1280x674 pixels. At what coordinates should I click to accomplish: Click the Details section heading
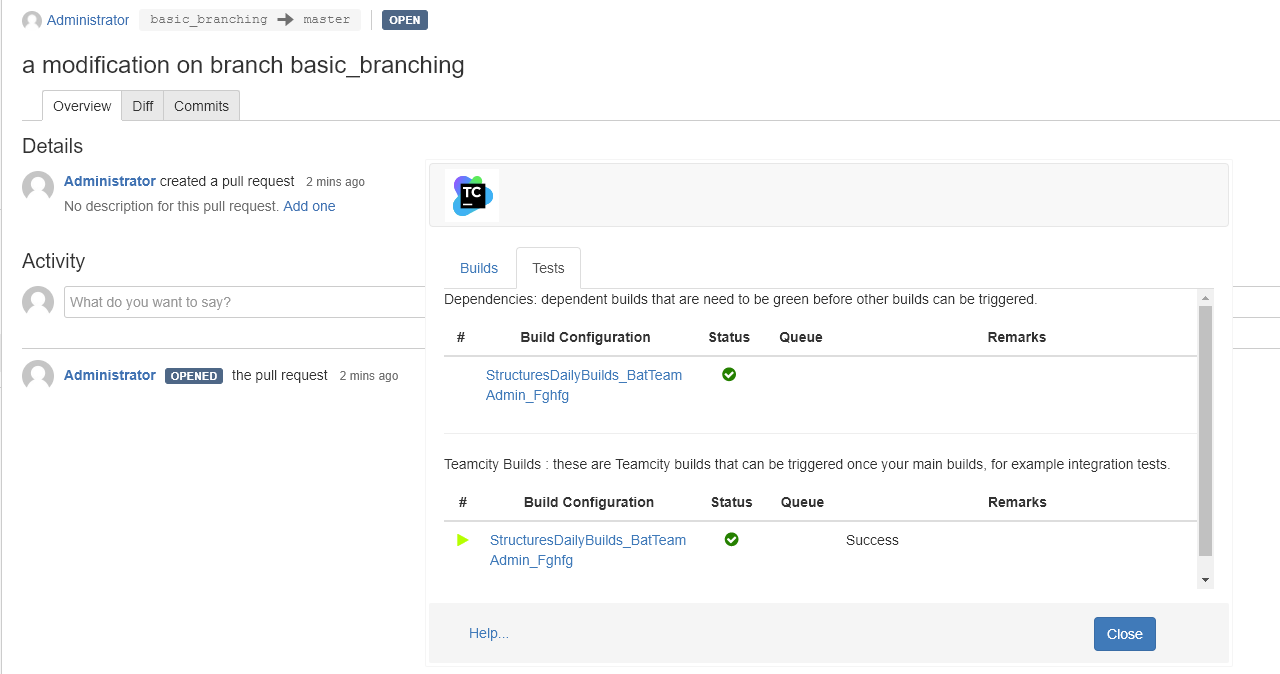pyautogui.click(x=52, y=146)
